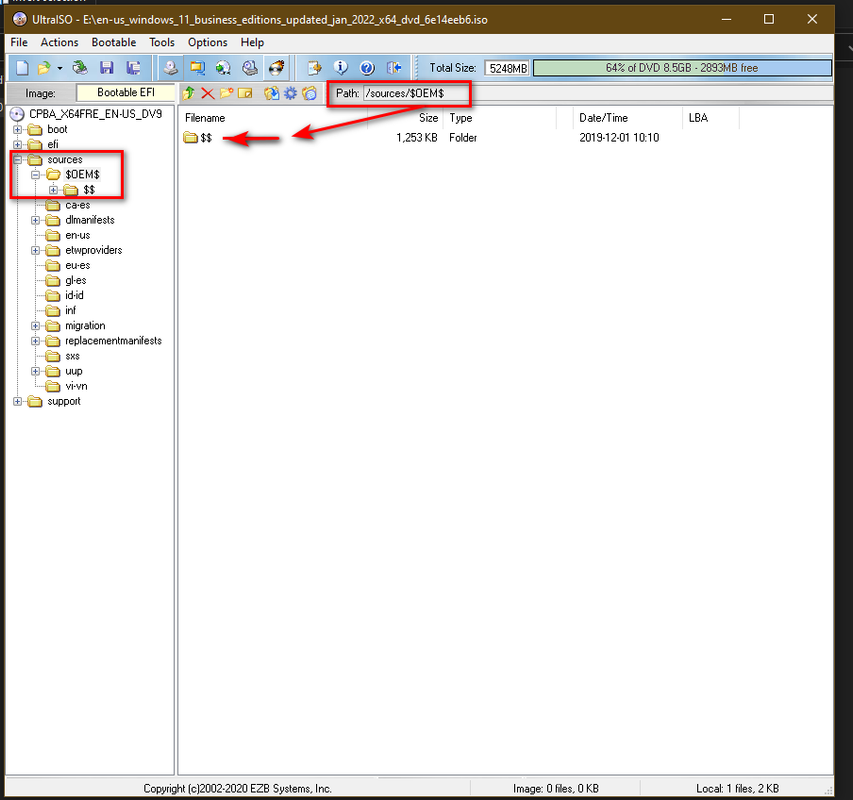Click the Mount to virtual drive icon

(250, 68)
